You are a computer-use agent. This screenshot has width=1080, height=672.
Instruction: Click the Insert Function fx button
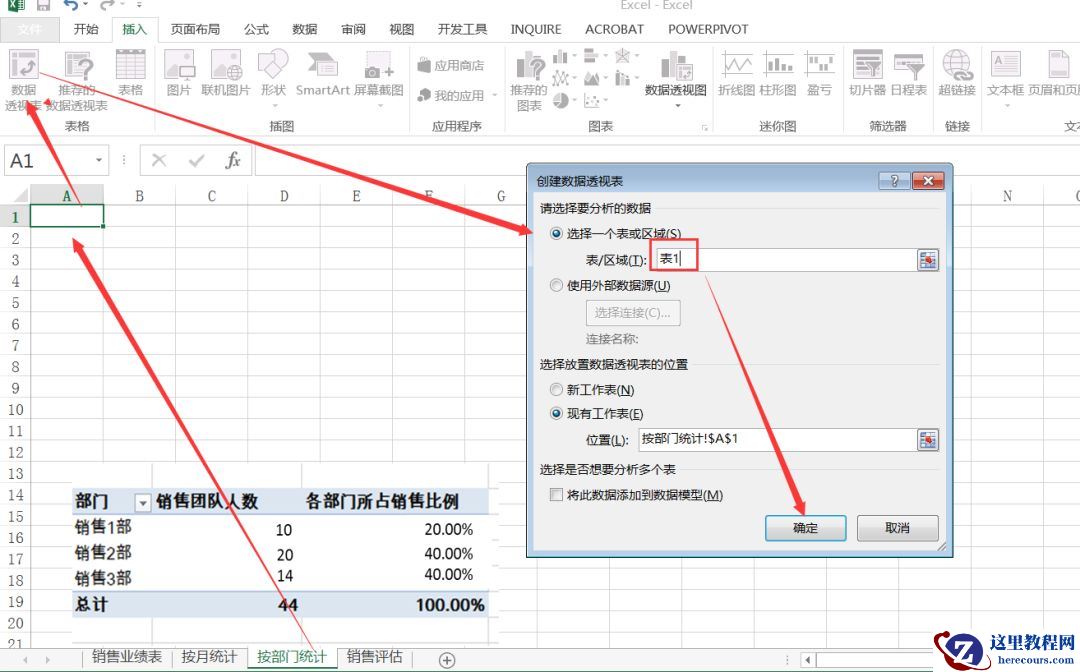coord(233,160)
